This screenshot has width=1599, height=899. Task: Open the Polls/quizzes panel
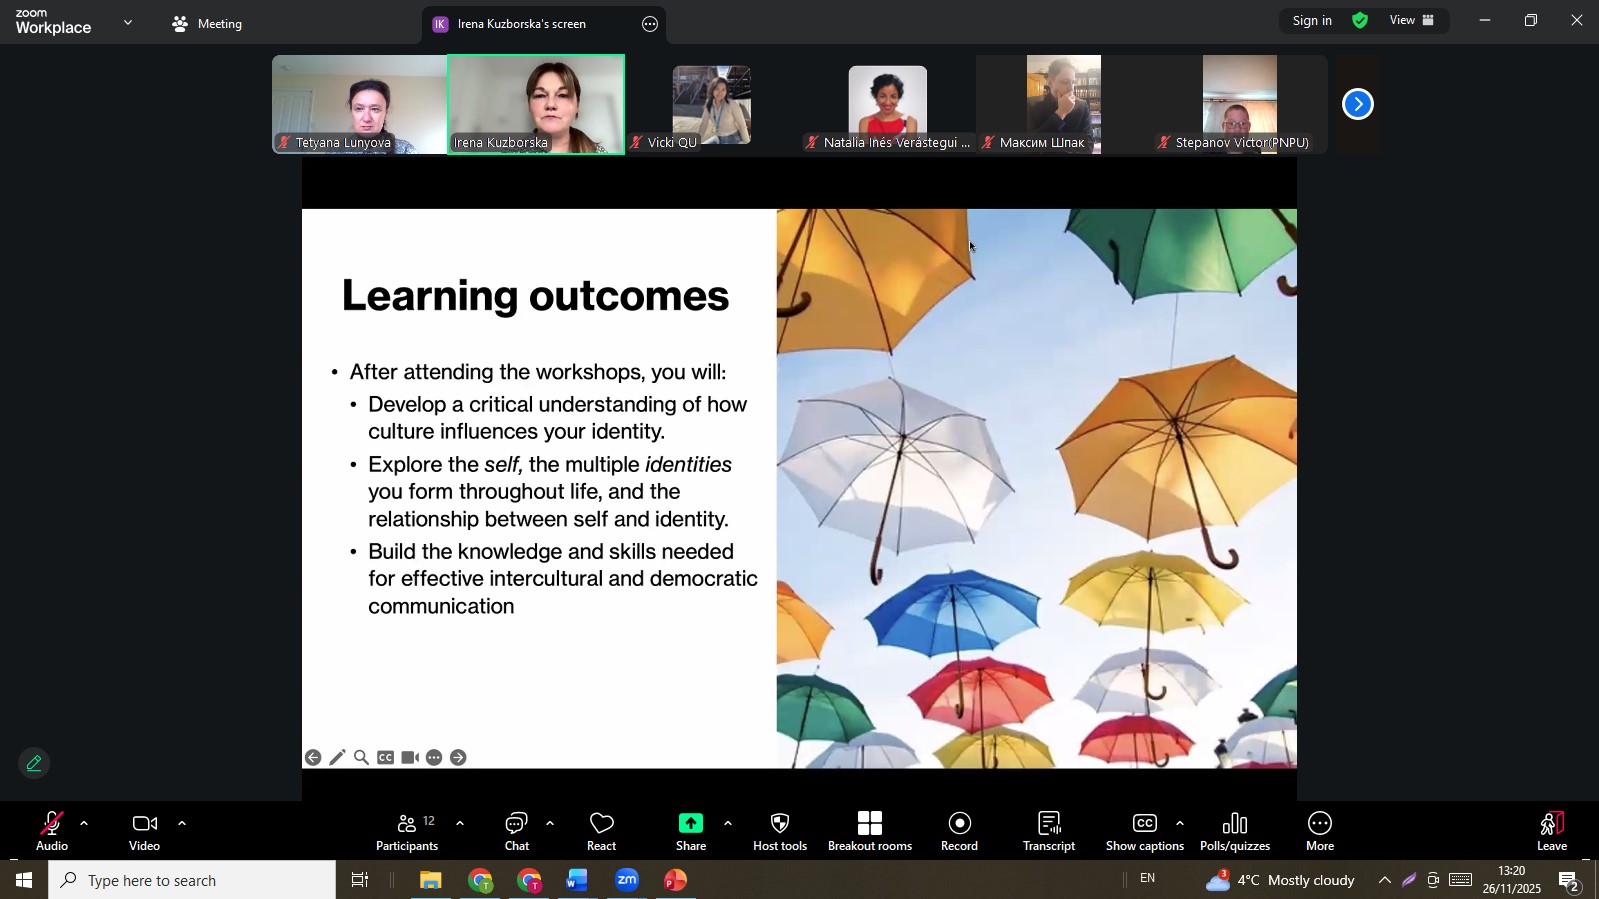coord(1234,831)
